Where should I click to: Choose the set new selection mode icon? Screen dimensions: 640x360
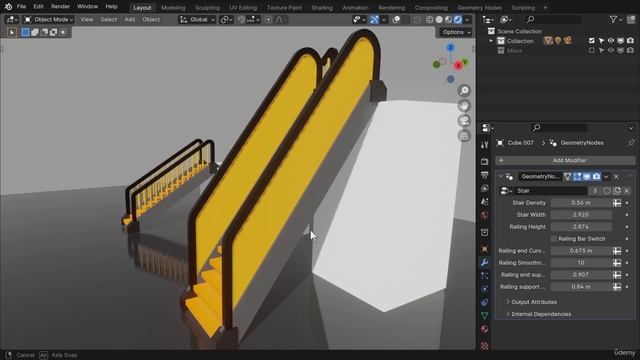(x=25, y=32)
